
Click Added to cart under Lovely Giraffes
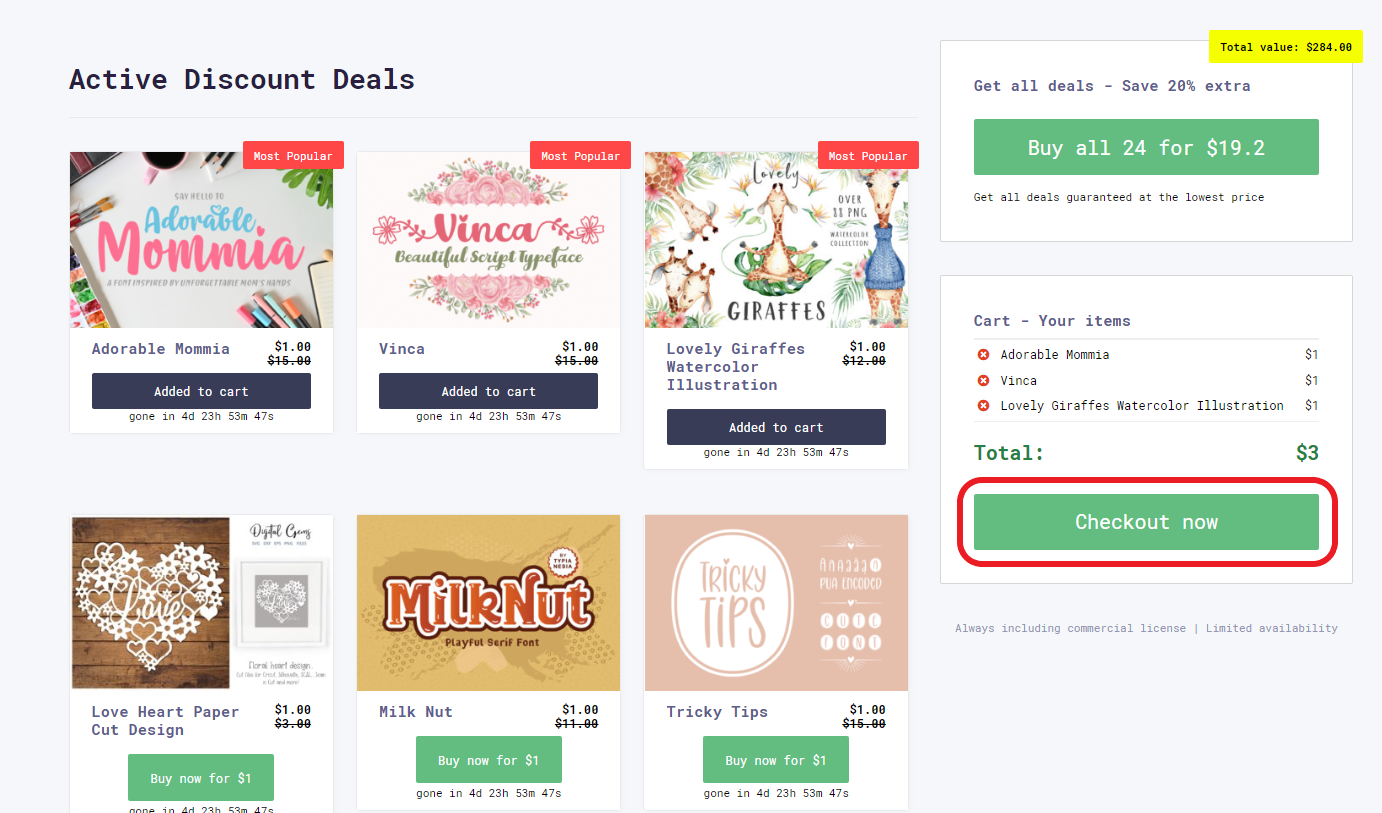point(776,427)
